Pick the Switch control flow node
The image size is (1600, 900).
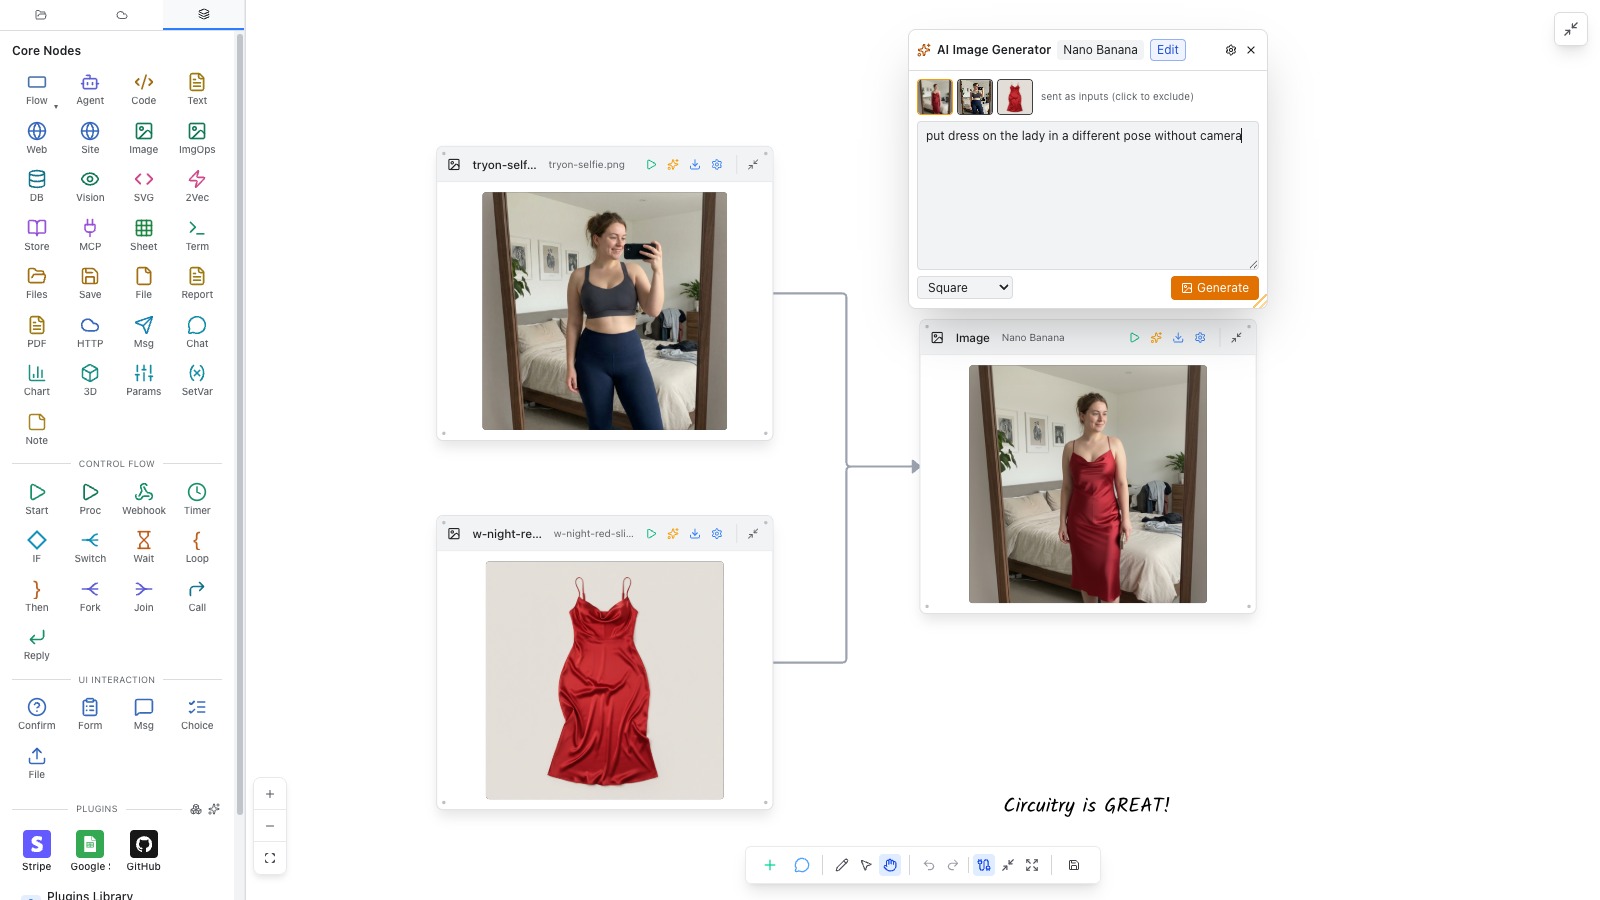coord(90,547)
